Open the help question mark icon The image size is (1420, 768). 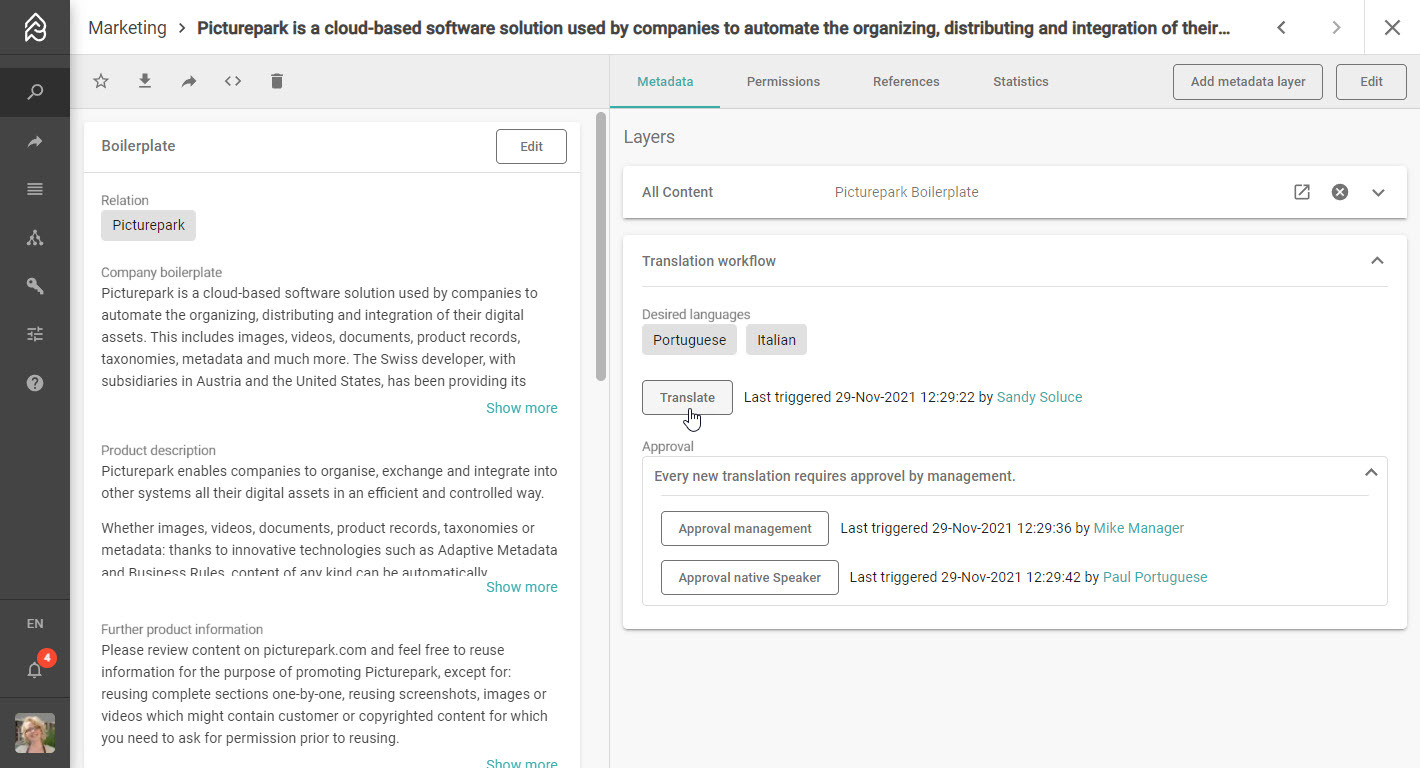click(x=35, y=383)
